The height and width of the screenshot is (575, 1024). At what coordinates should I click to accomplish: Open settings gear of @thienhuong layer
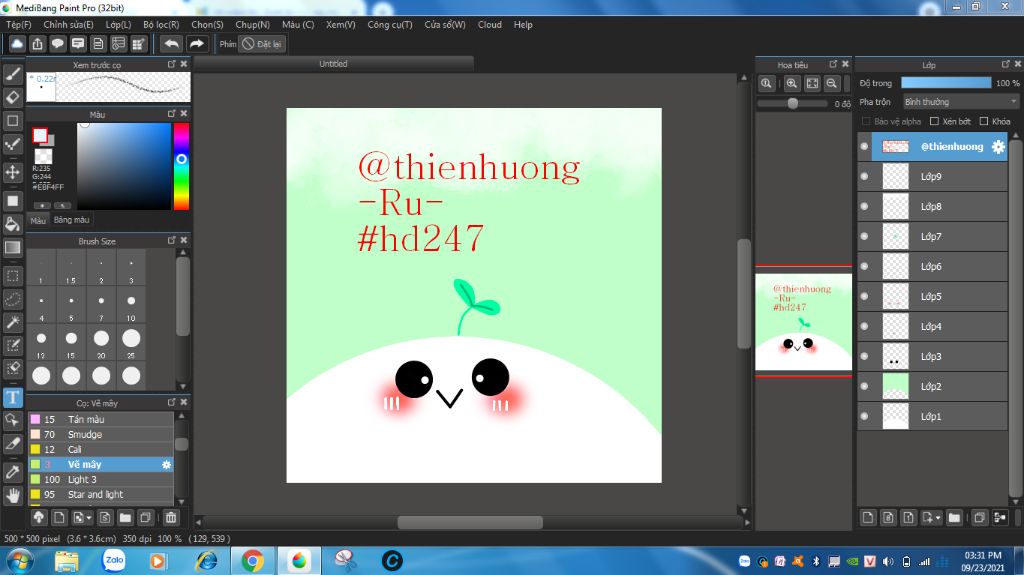(998, 147)
